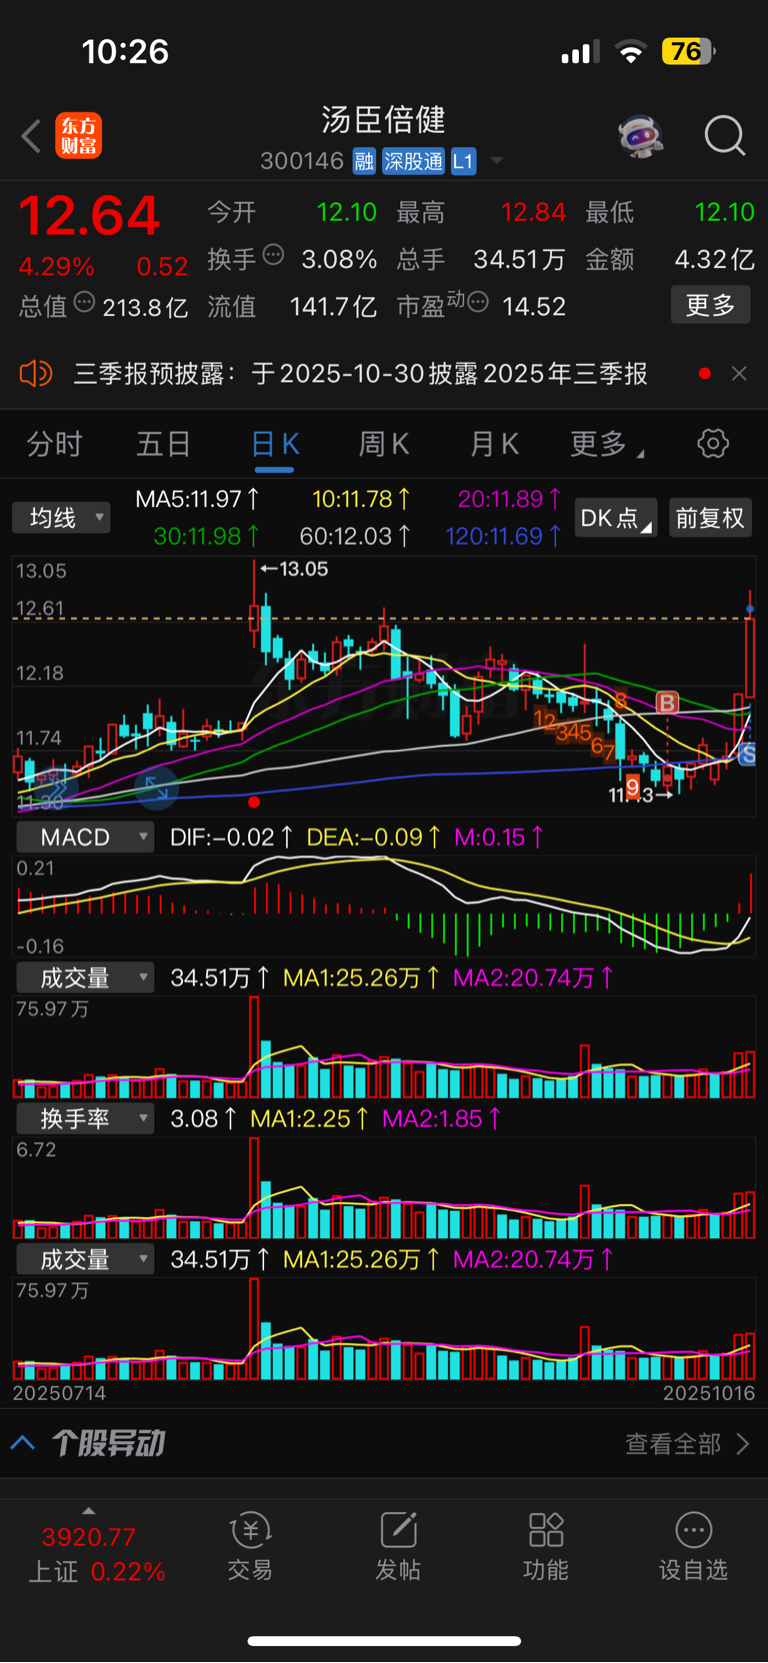The width and height of the screenshot is (768, 1663).
Task: Open the 交易 trade icon
Action: 250,1547
